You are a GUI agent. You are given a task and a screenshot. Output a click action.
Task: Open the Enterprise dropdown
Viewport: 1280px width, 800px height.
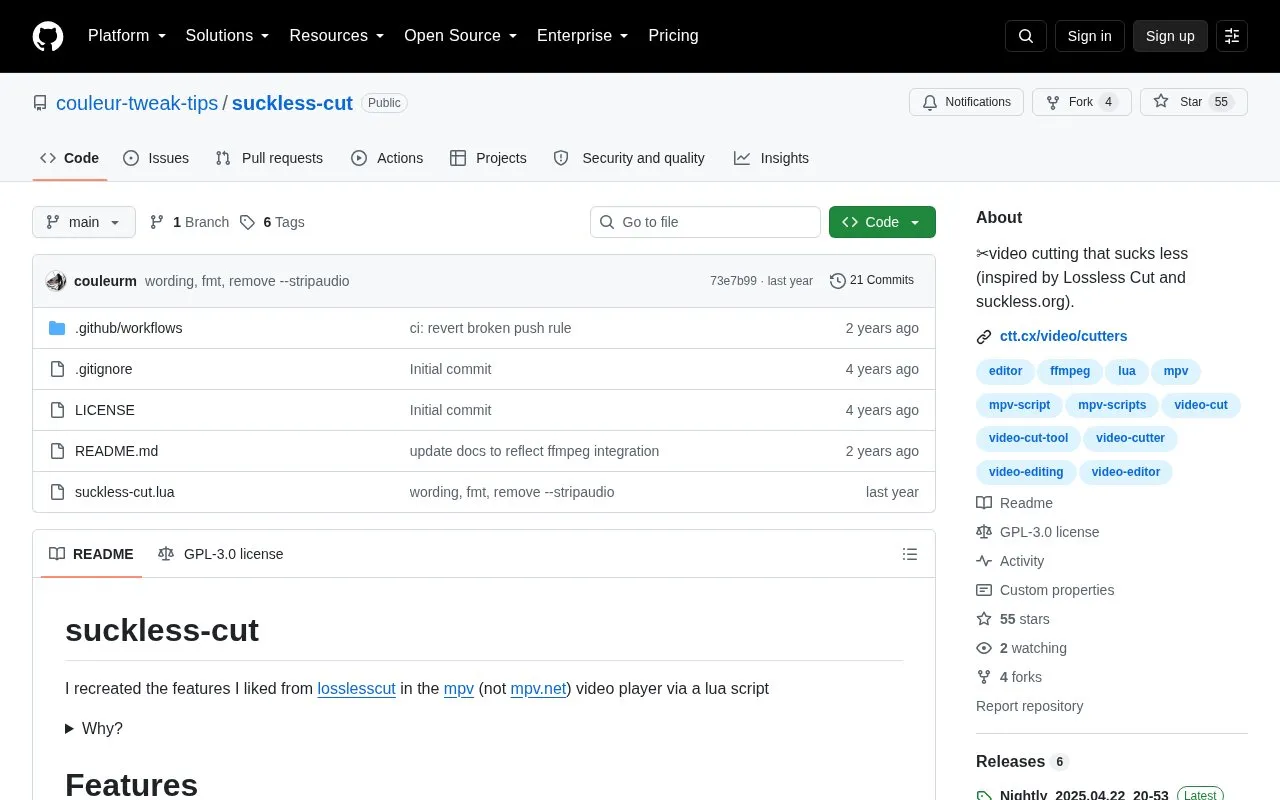click(x=583, y=36)
